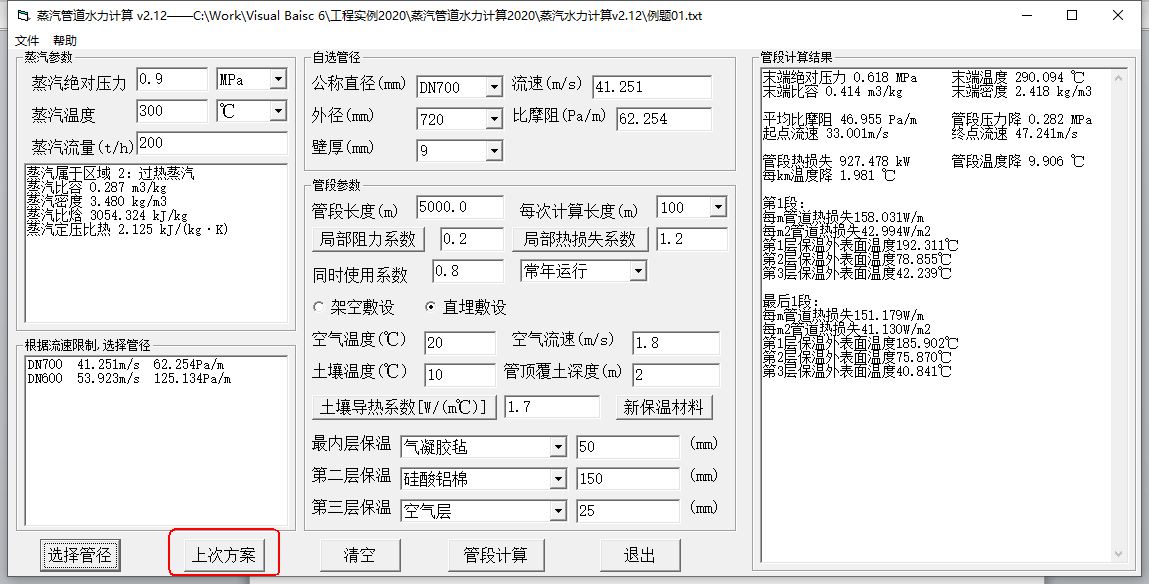Select DN600 row in pipe diameter list
Image resolution: width=1149 pixels, height=584 pixels.
pyautogui.click(x=129, y=379)
